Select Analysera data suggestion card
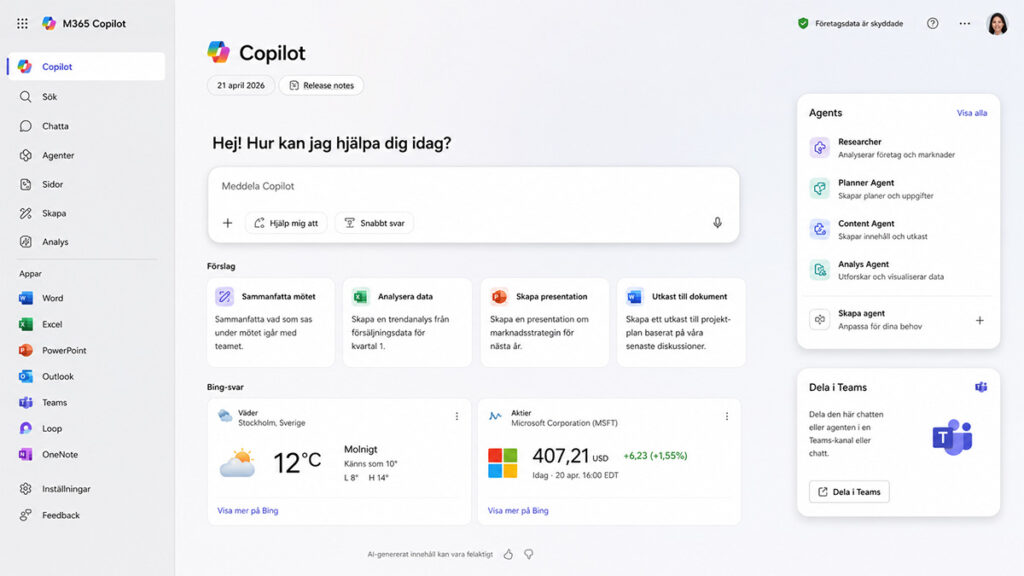 [407, 322]
